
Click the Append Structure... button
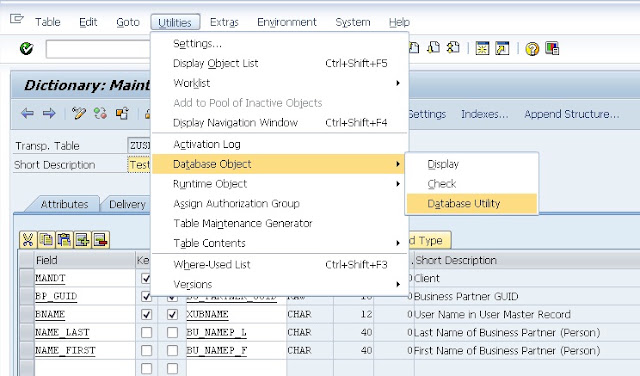point(571,114)
